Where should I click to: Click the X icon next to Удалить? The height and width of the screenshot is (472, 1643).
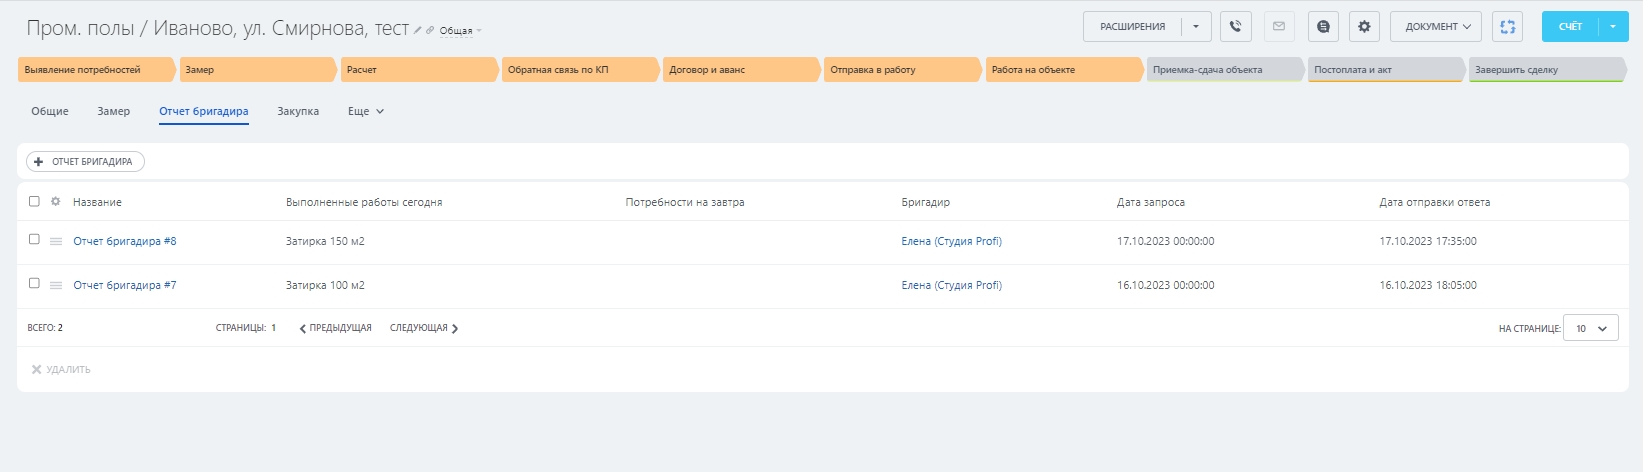(36, 370)
